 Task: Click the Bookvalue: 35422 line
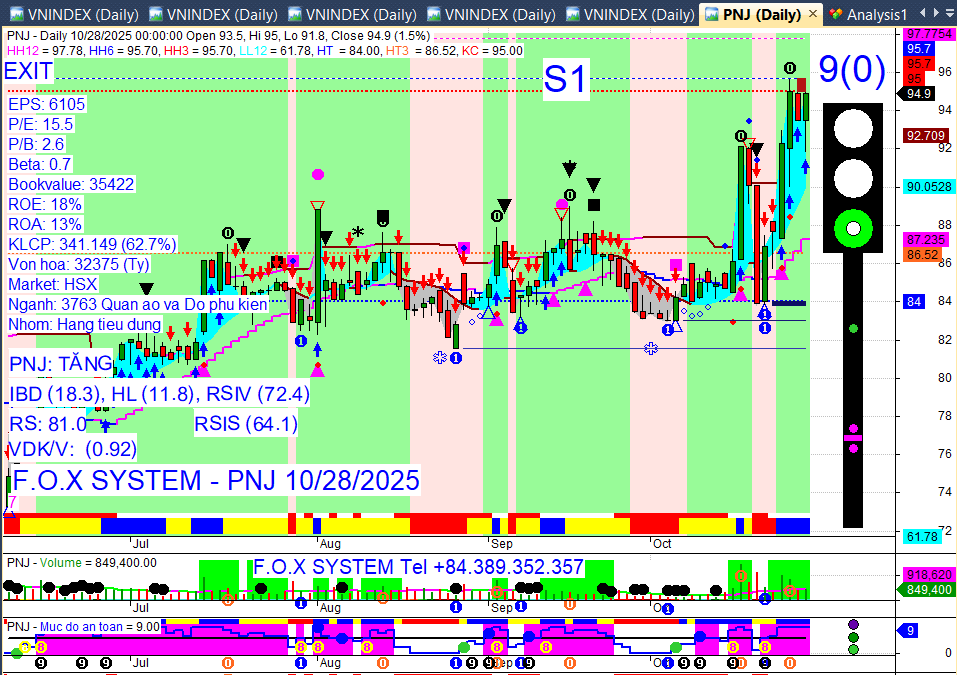(71, 184)
